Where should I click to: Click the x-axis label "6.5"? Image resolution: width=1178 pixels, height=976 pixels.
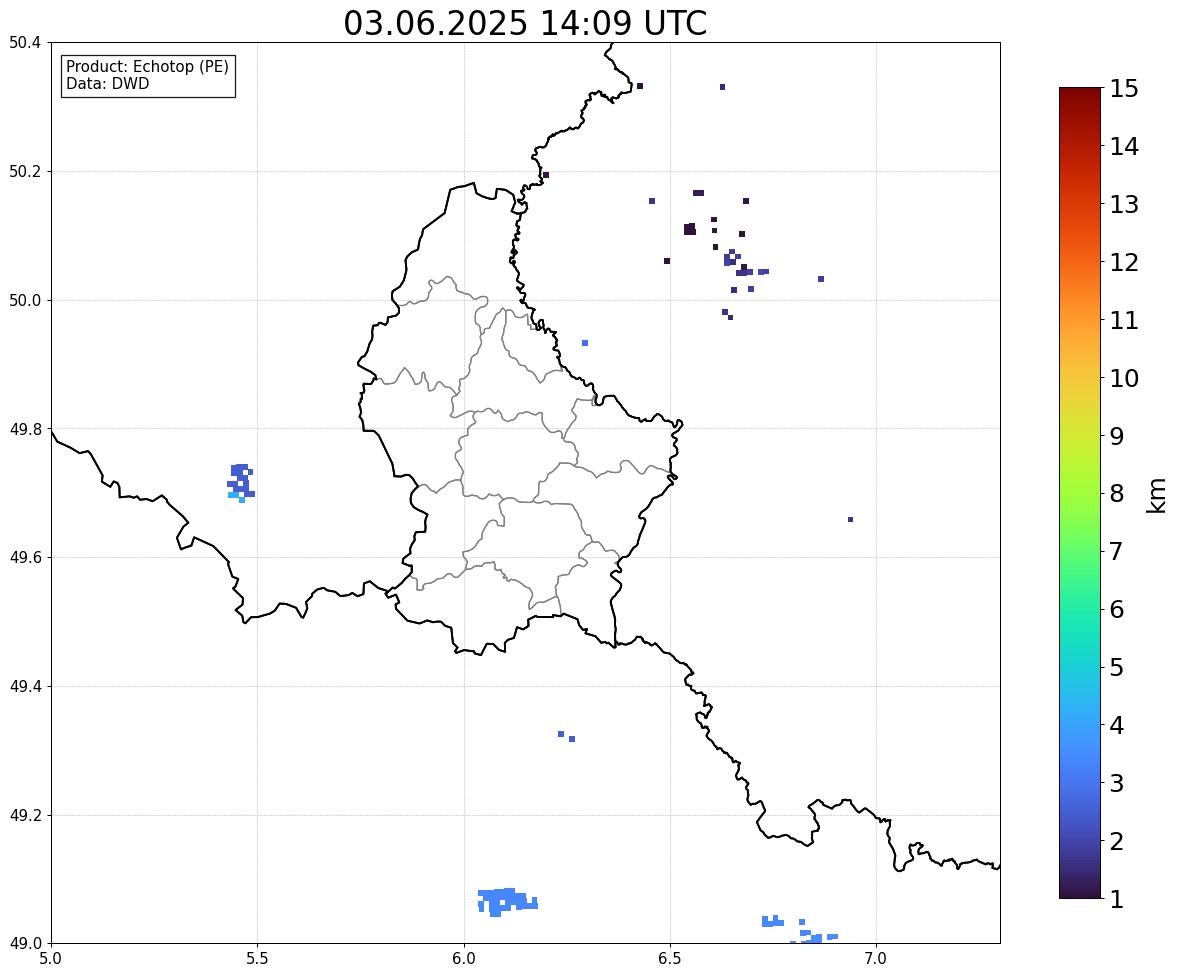coord(669,959)
